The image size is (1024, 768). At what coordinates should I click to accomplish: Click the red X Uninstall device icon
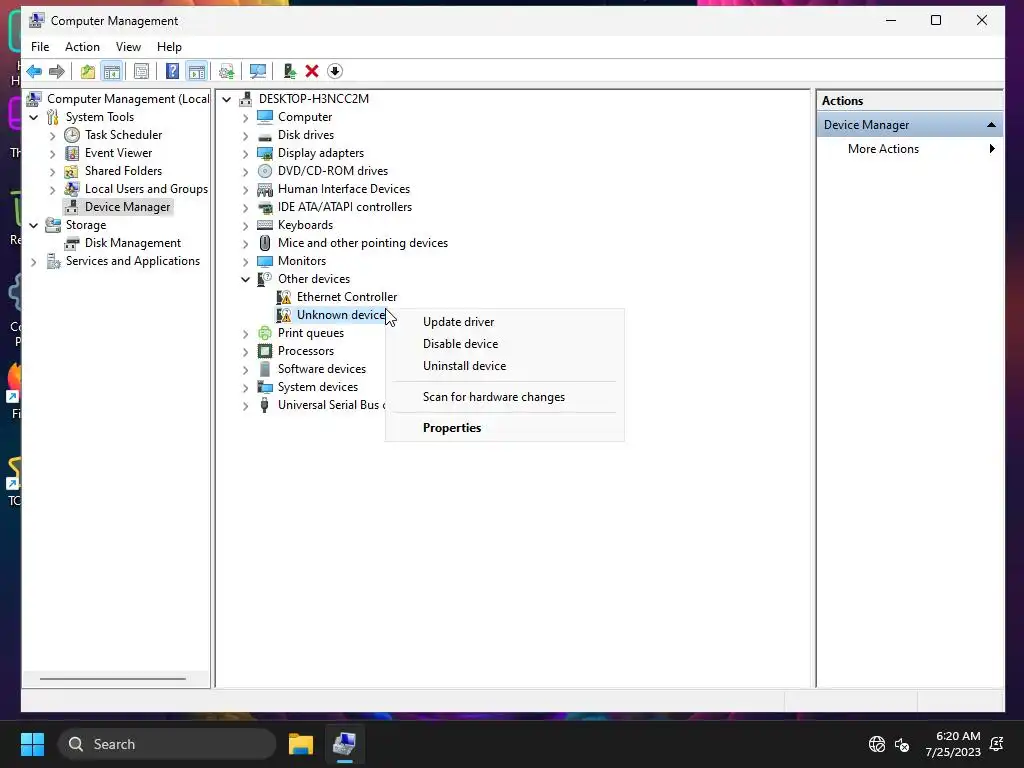[x=312, y=71]
